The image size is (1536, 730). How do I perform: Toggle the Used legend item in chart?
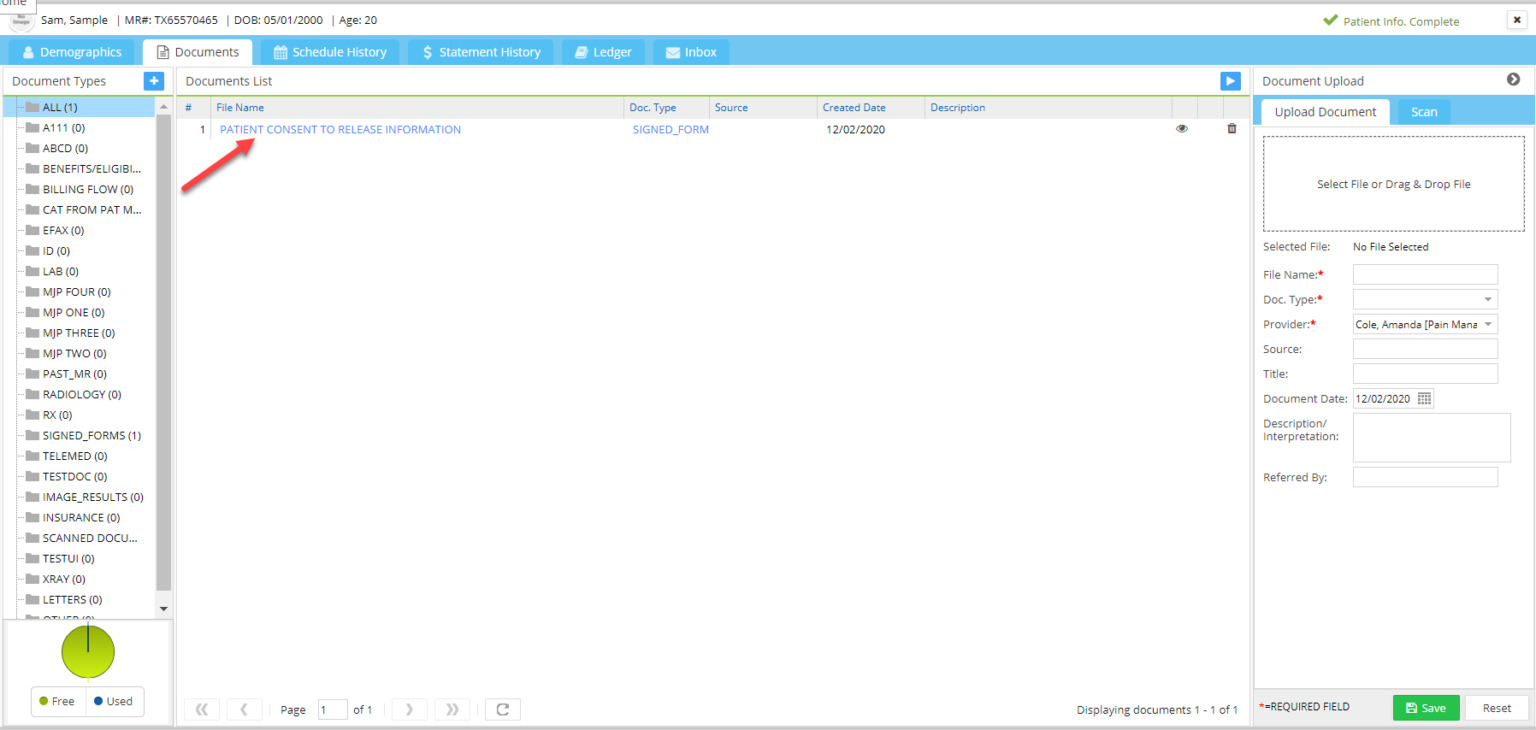[113, 701]
